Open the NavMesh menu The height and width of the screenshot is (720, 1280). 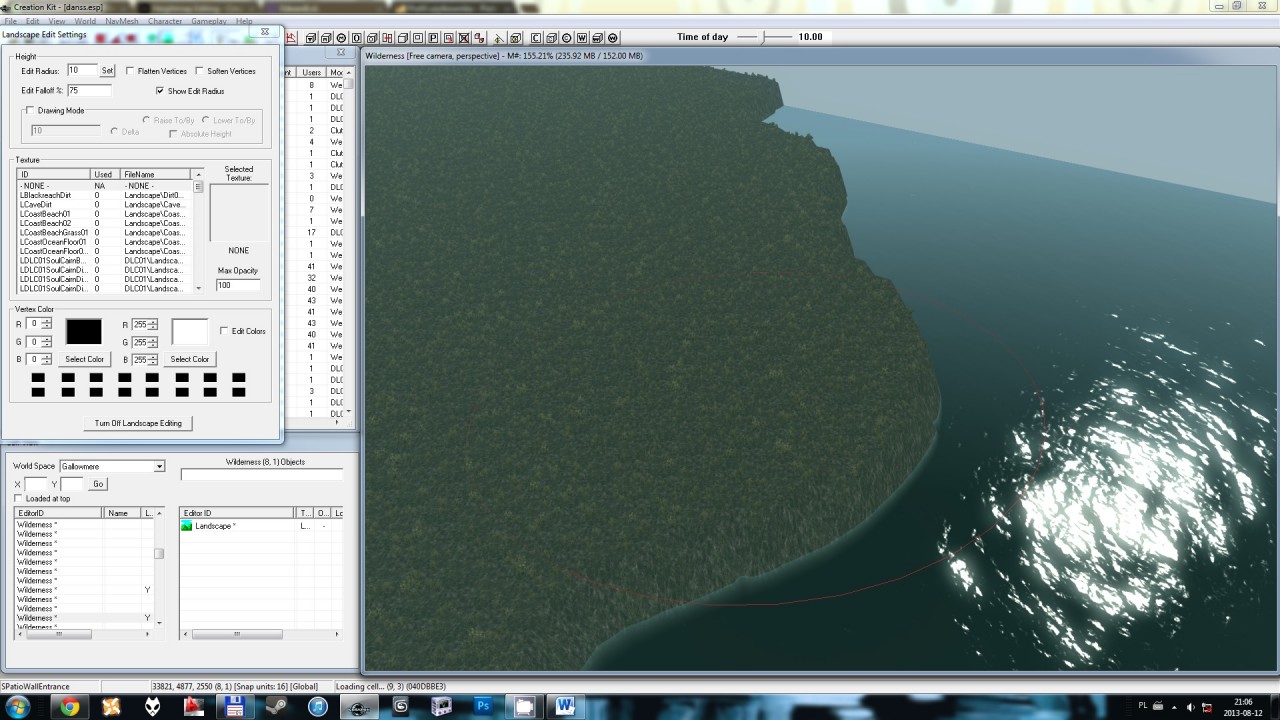121,21
